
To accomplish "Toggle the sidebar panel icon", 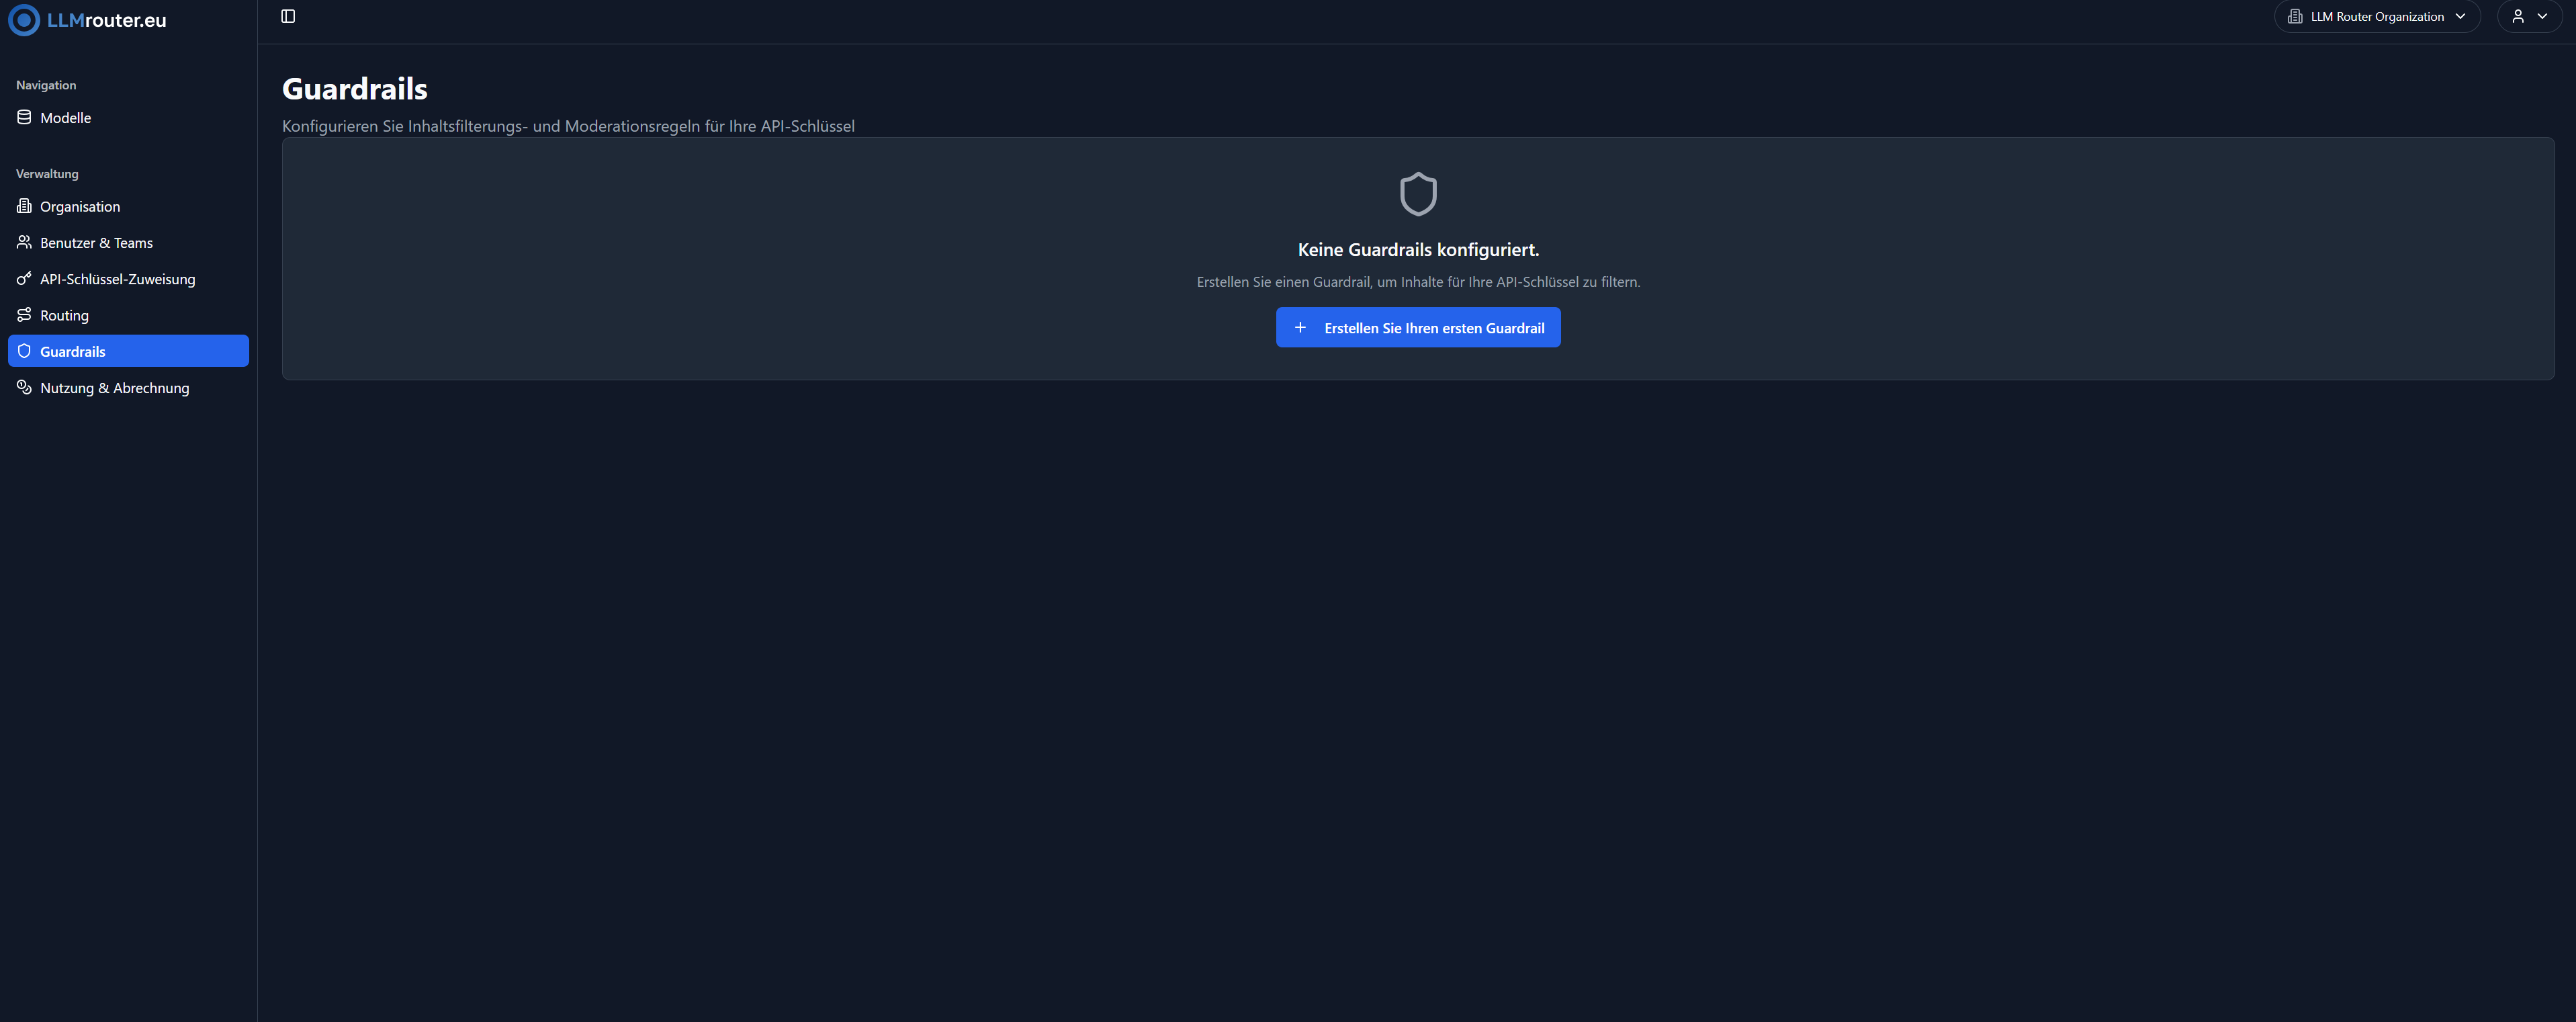I will 288,16.
